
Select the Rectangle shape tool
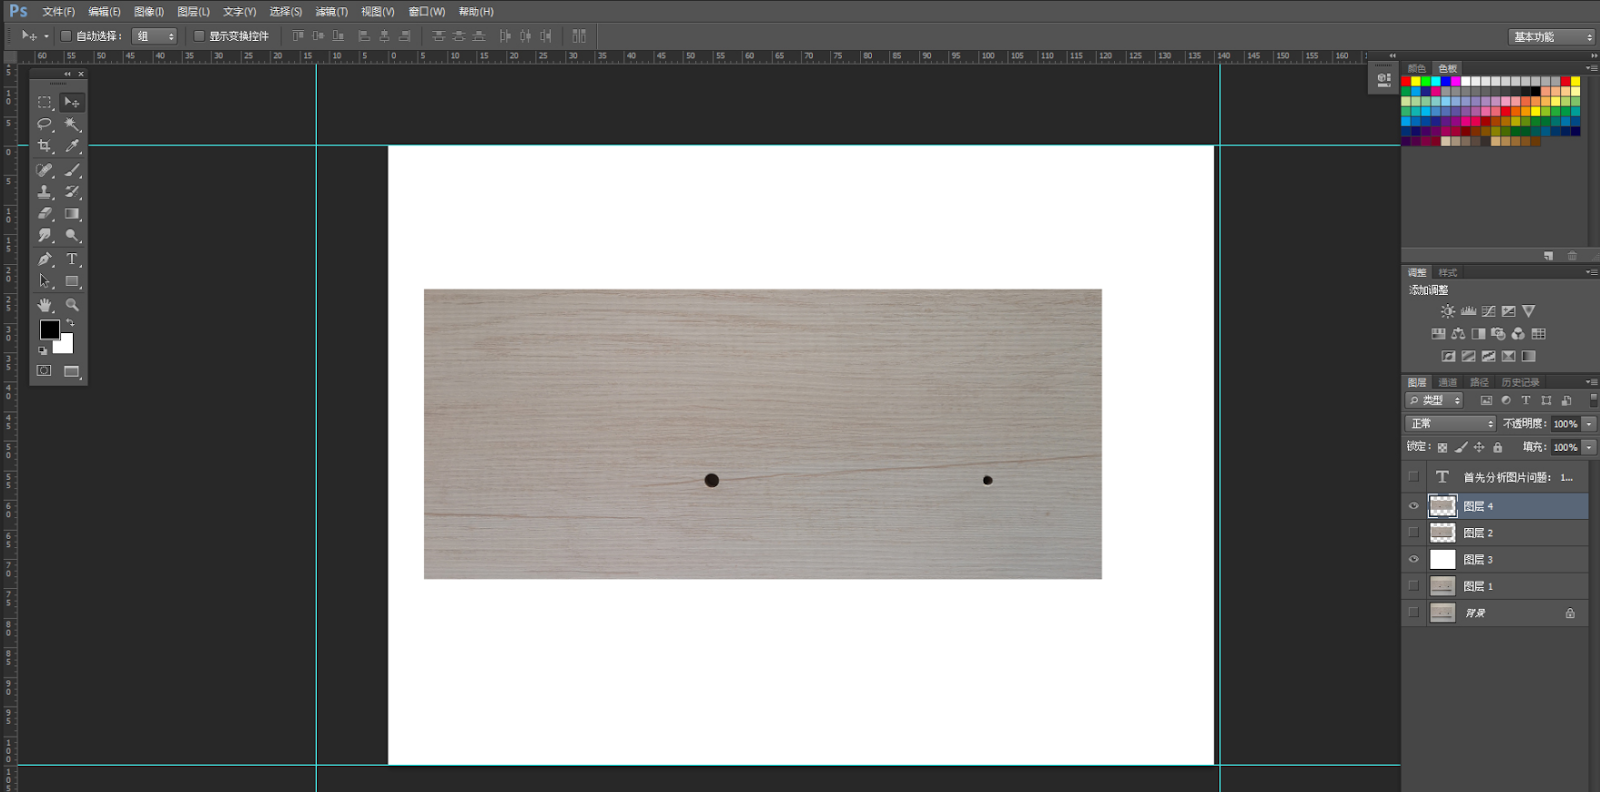pos(72,281)
